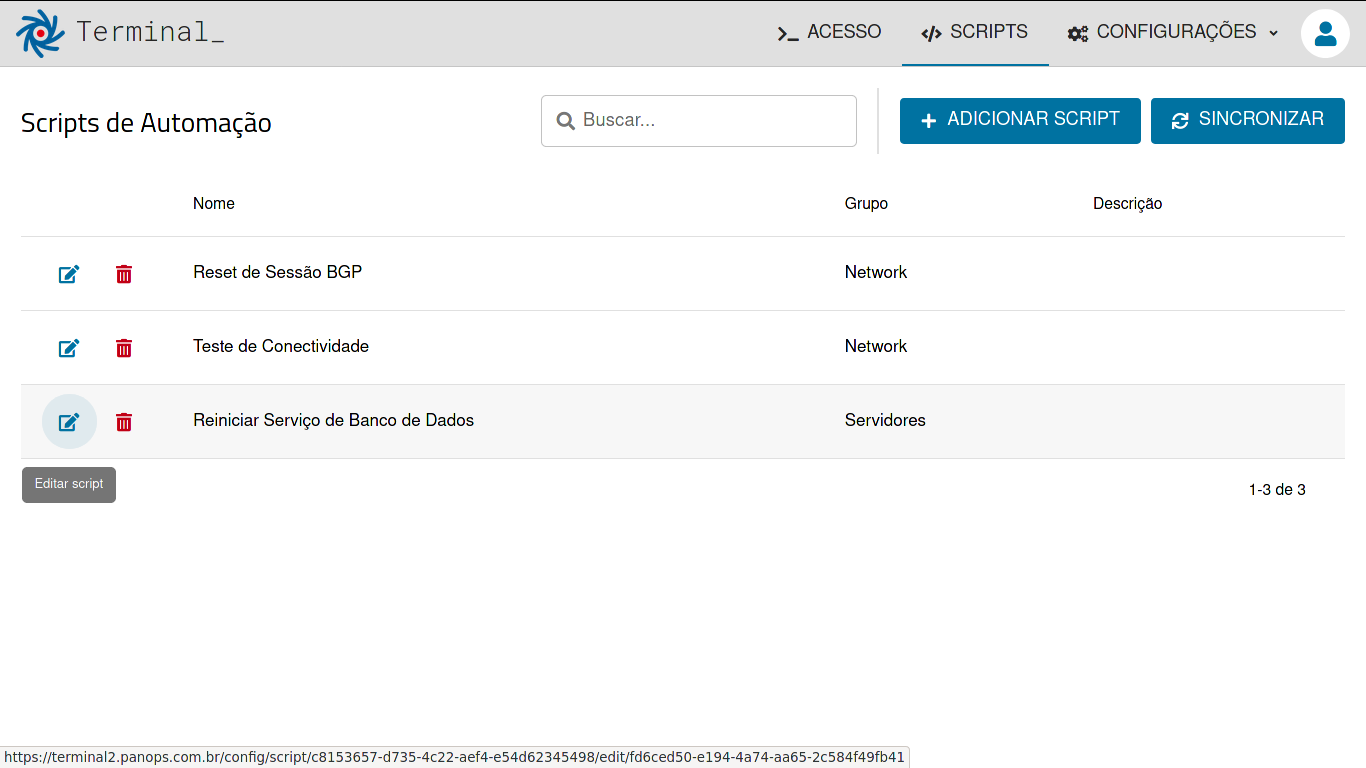
Task: Select the 'Teste de Conectividade' name
Action: tap(281, 346)
